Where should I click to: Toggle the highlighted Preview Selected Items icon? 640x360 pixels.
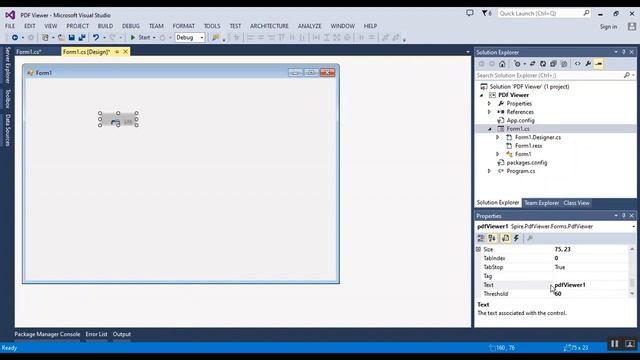tap(599, 64)
